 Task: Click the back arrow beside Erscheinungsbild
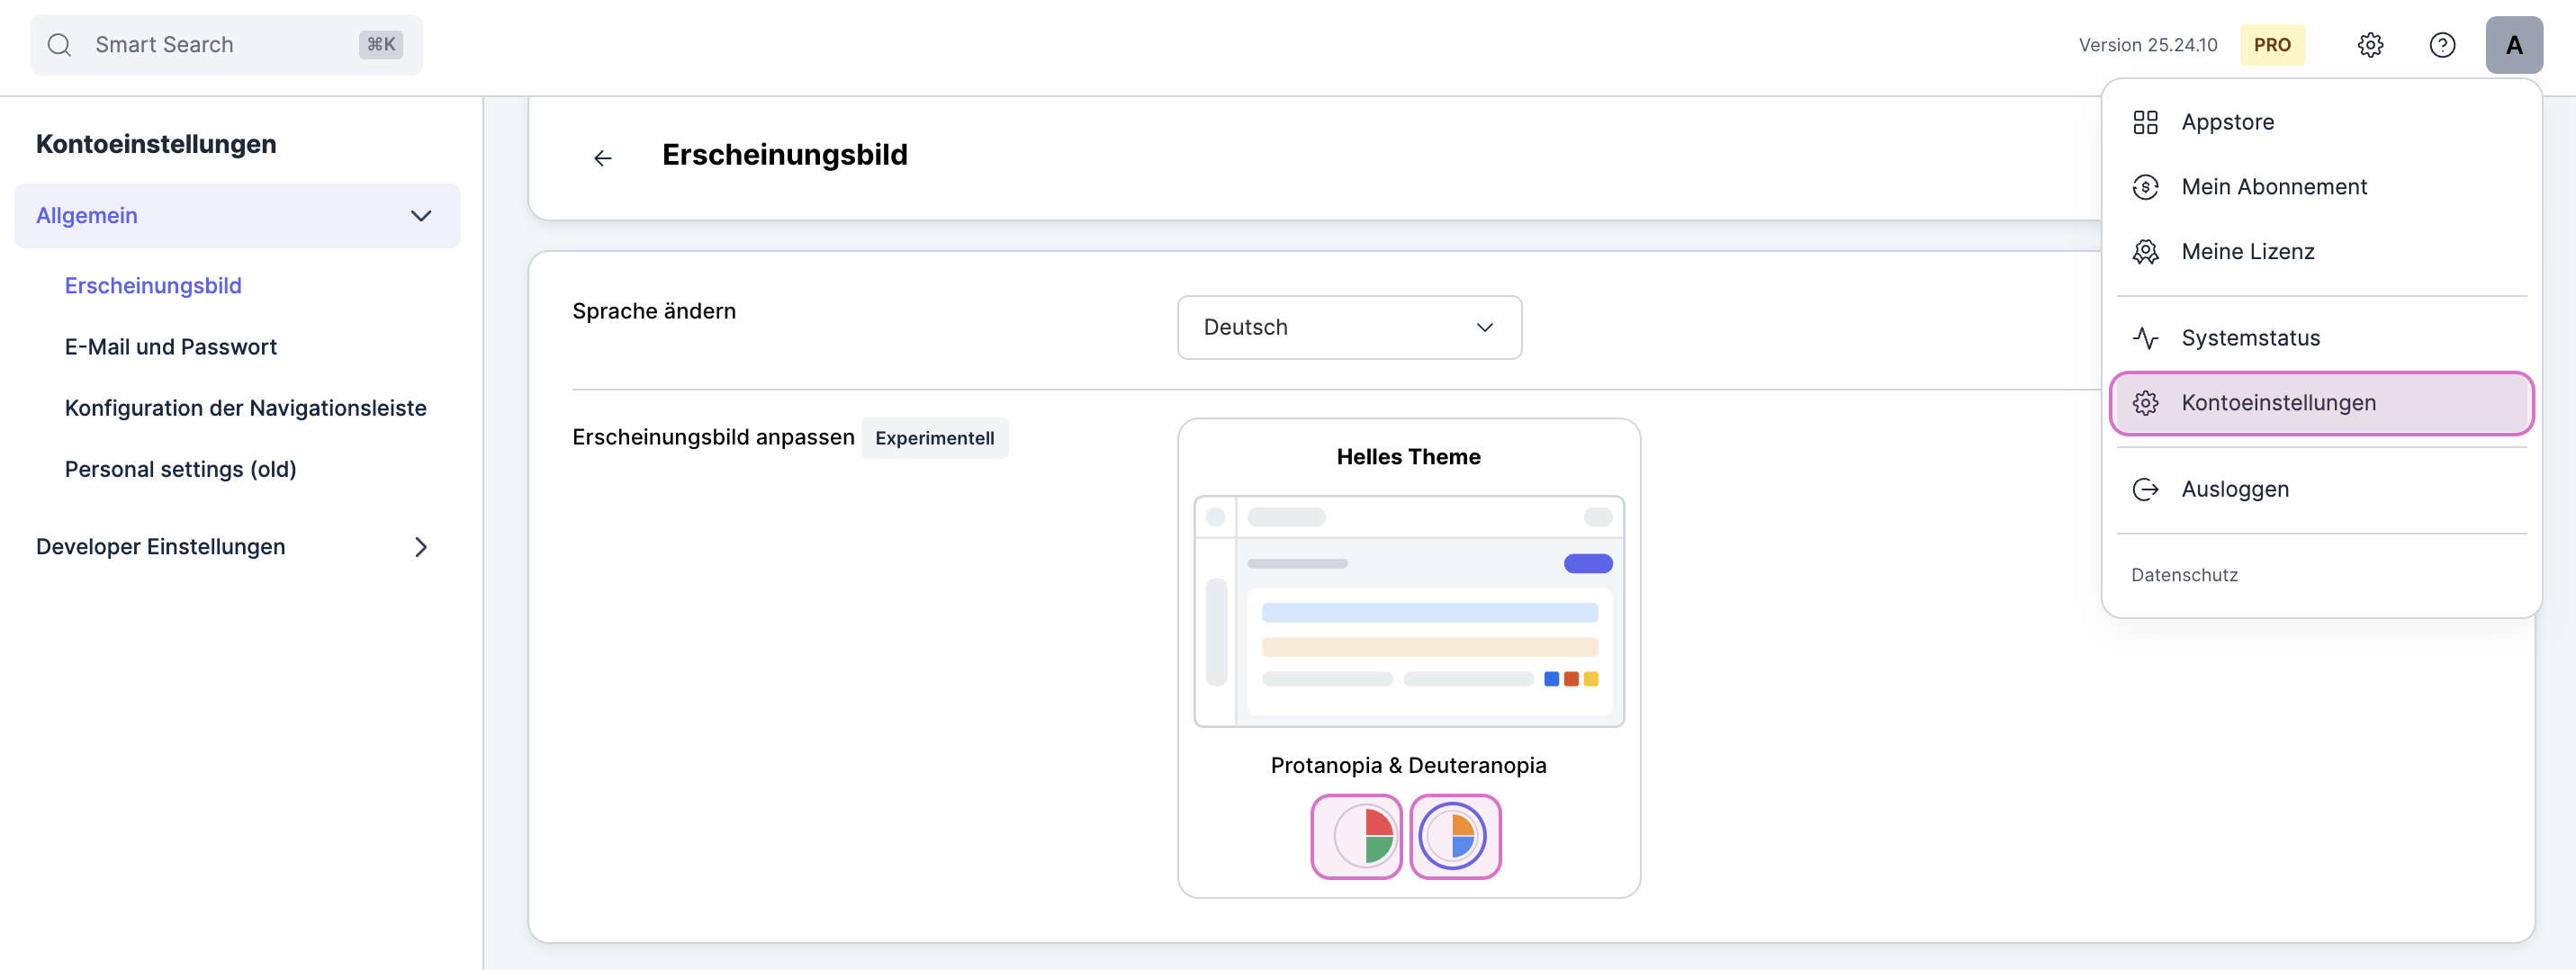pos(602,158)
